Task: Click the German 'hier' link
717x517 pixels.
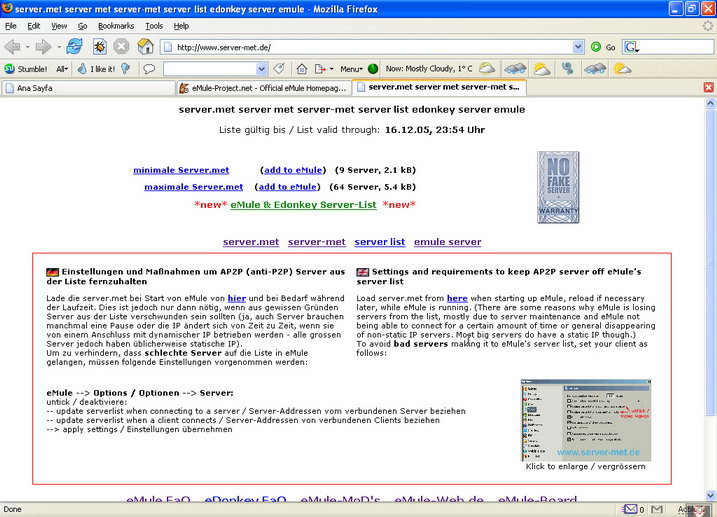Action: tap(236, 298)
